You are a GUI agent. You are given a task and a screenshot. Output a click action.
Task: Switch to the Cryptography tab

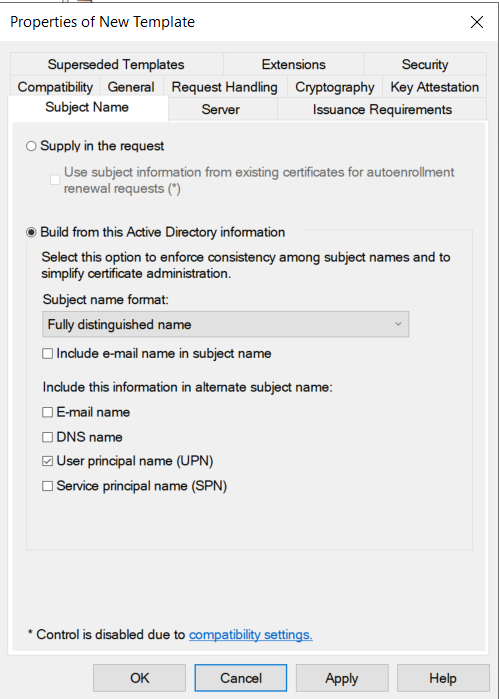(x=335, y=87)
